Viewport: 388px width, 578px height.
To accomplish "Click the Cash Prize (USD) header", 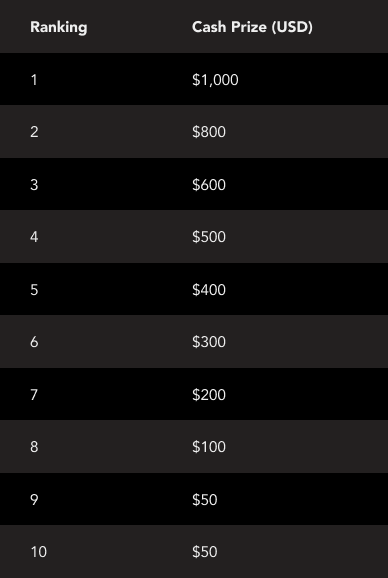I will [252, 27].
